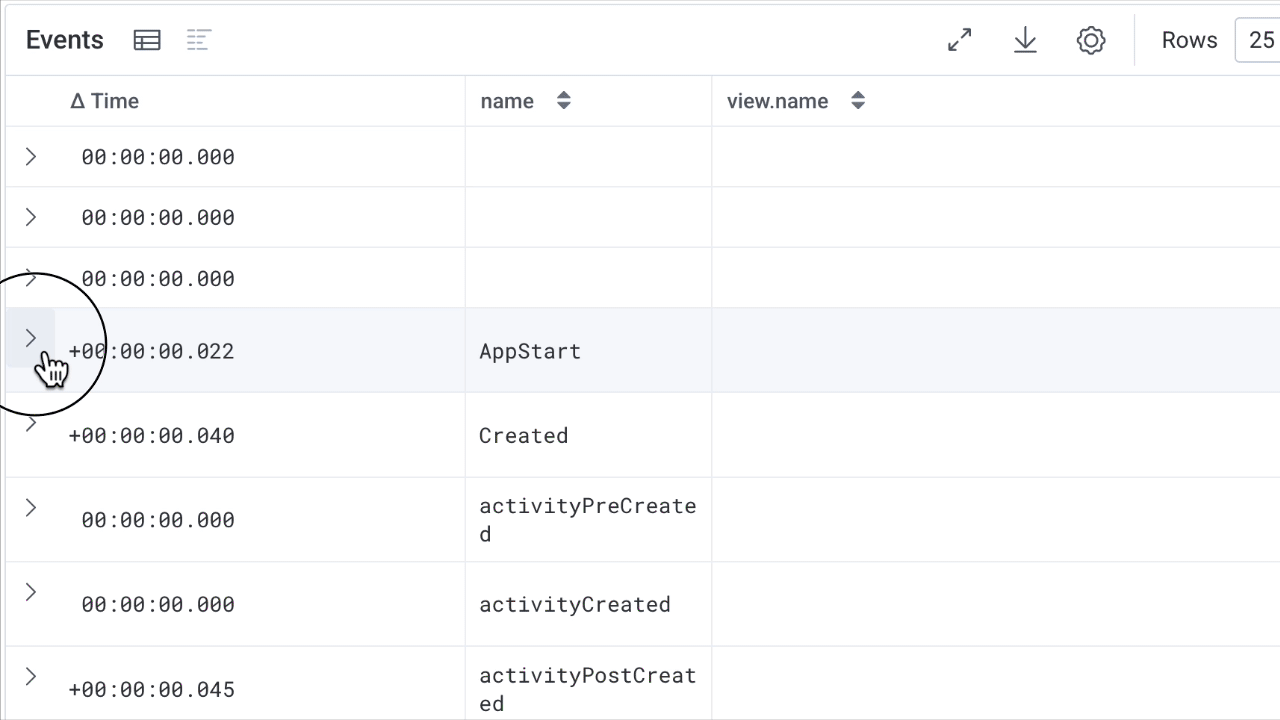Click the sort arrows beside view.name column

pos(858,101)
